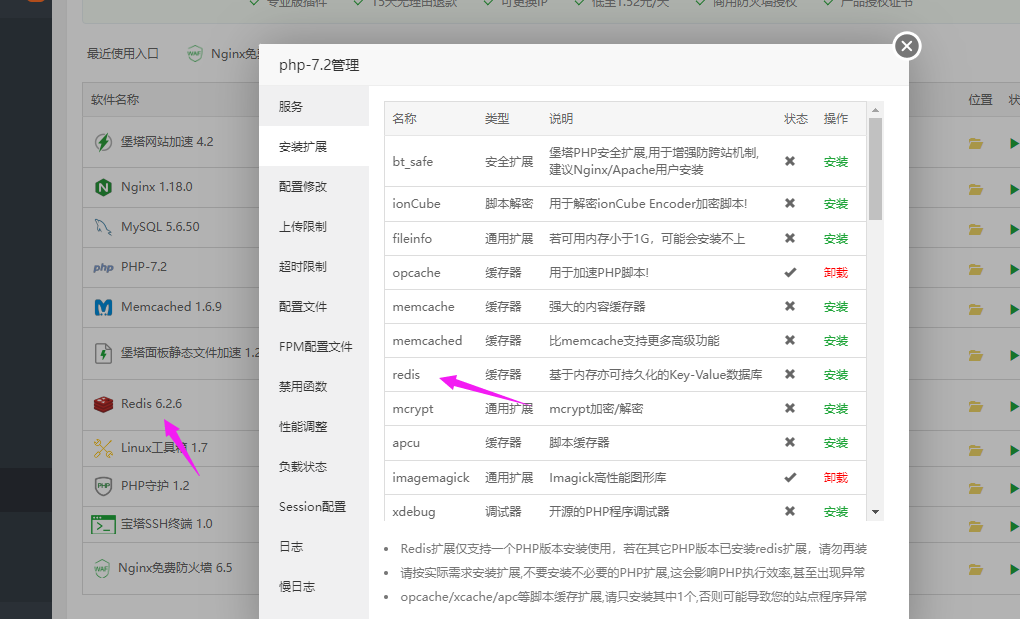The width and height of the screenshot is (1020, 619).
Task: Click the 堡塔面板静态文件加速 icon
Action: 103,353
